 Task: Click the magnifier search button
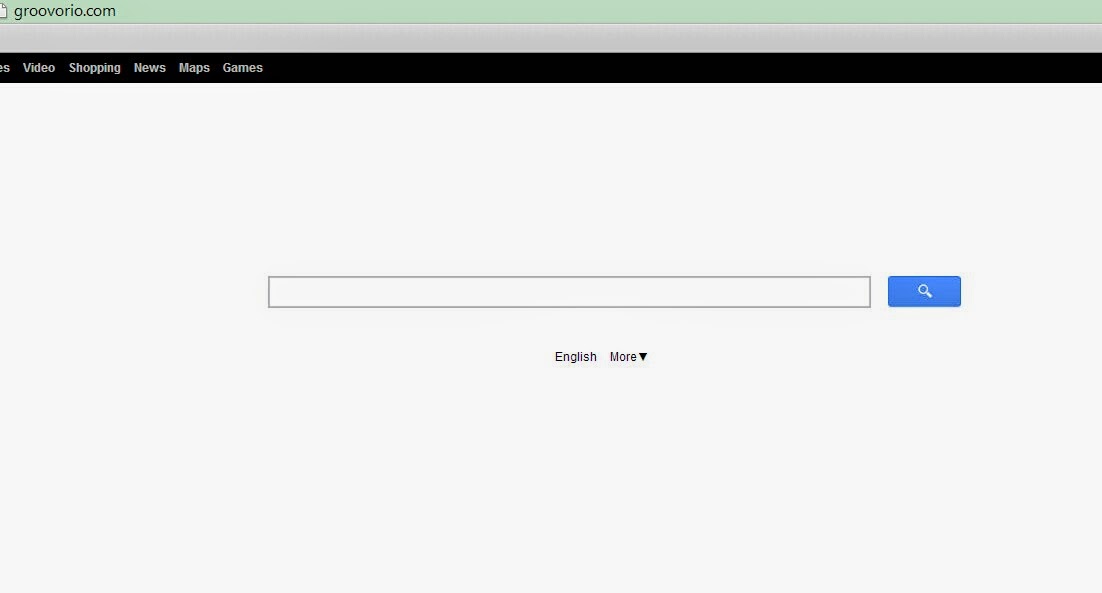tap(923, 291)
